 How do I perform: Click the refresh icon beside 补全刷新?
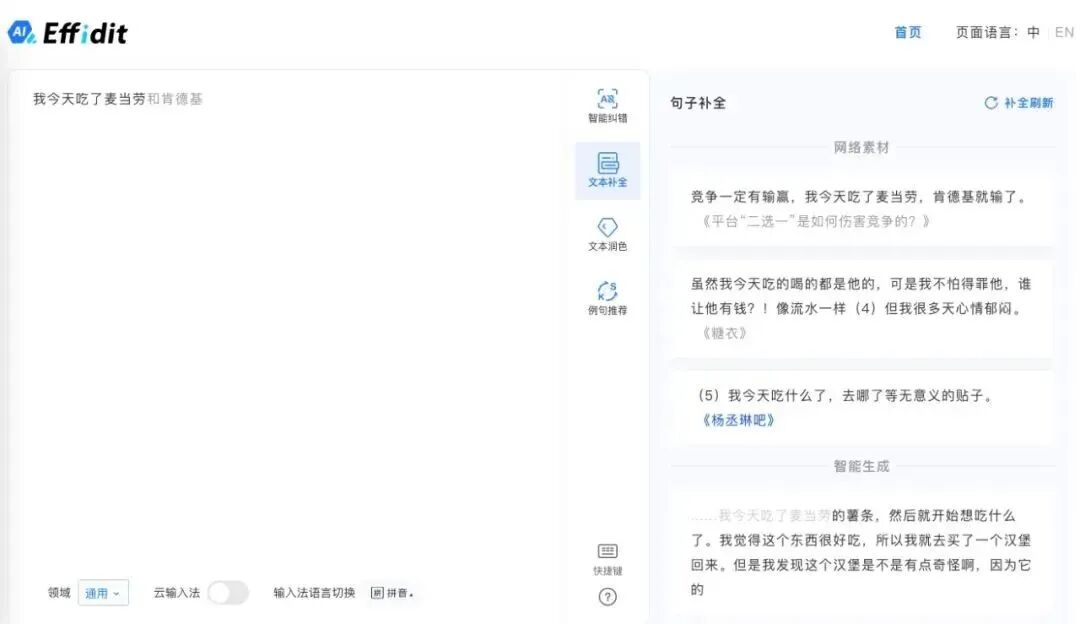point(991,101)
